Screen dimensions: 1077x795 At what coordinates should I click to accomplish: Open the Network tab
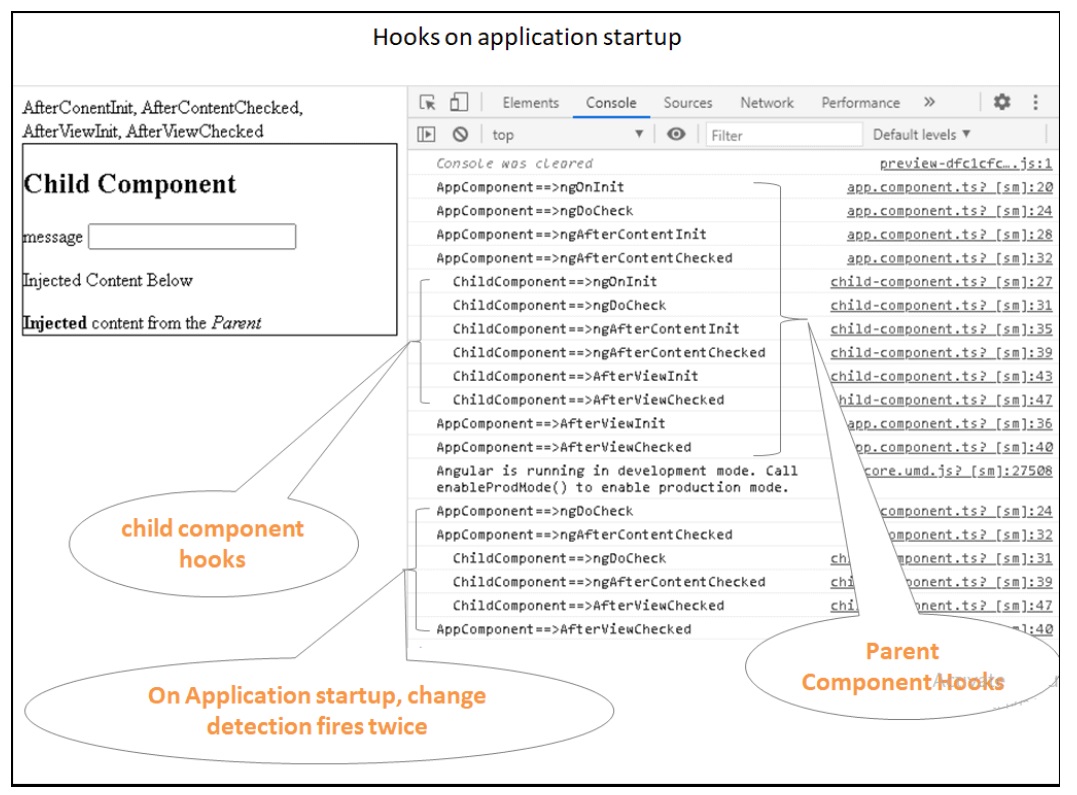coord(767,102)
